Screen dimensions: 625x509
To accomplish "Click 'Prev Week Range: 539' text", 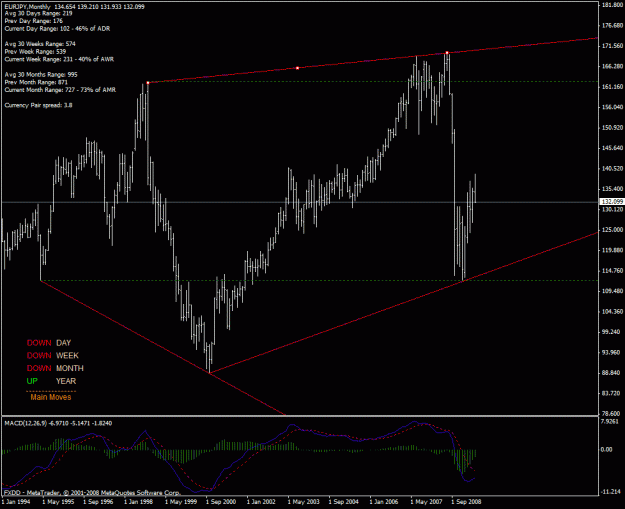I will click(35, 51).
